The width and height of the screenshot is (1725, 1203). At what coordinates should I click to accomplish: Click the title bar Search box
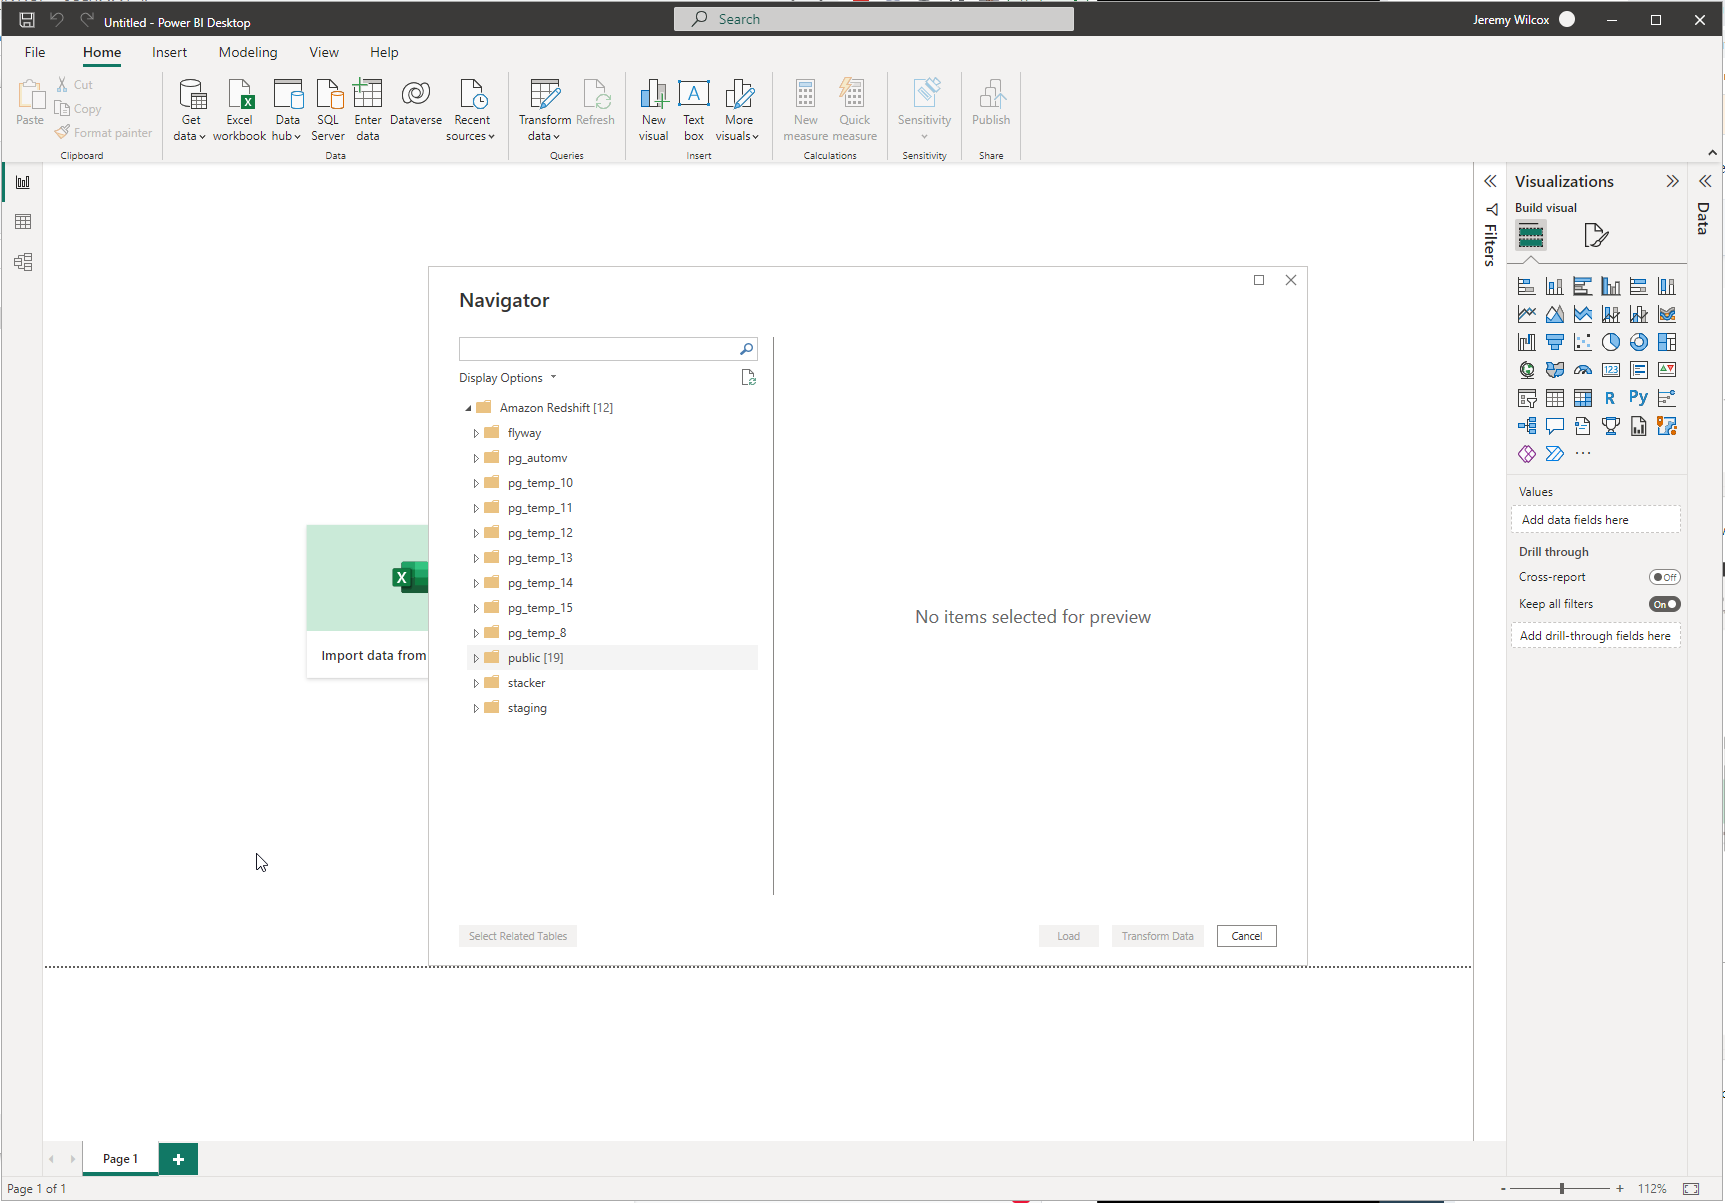point(874,19)
